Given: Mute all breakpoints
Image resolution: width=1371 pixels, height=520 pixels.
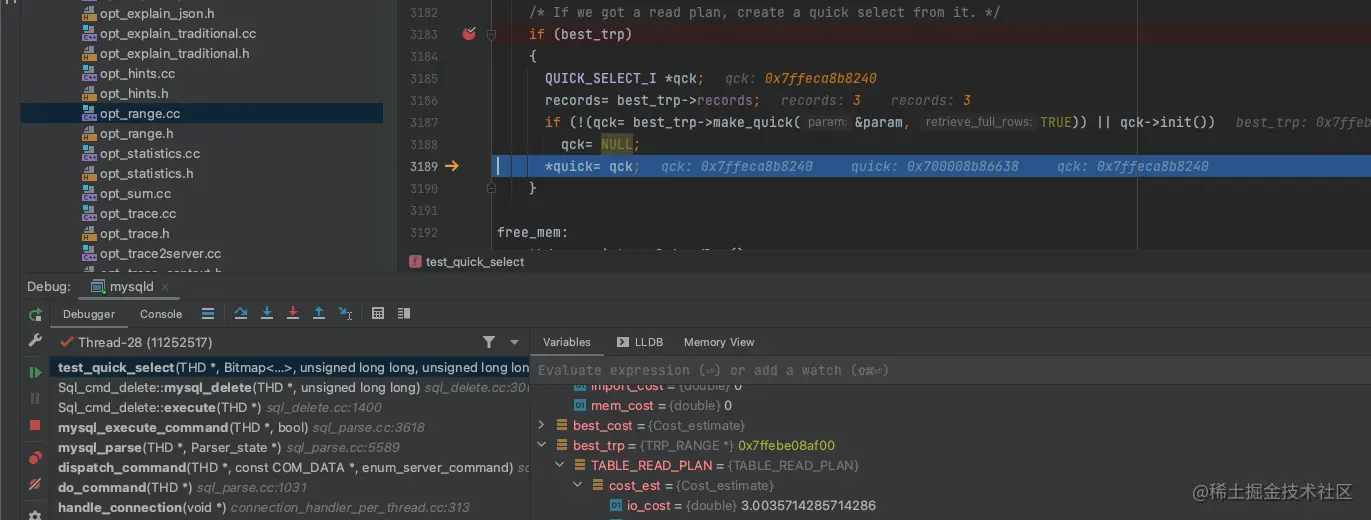Looking at the screenshot, I should 35,484.
